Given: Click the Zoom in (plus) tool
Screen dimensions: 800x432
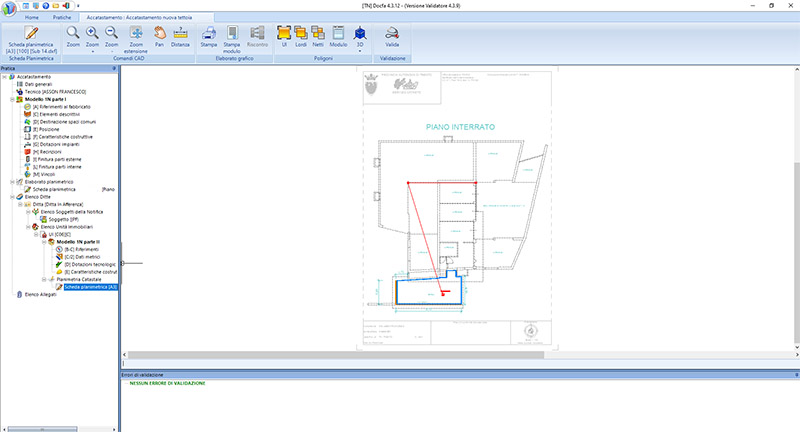Looking at the screenshot, I should (92, 38).
